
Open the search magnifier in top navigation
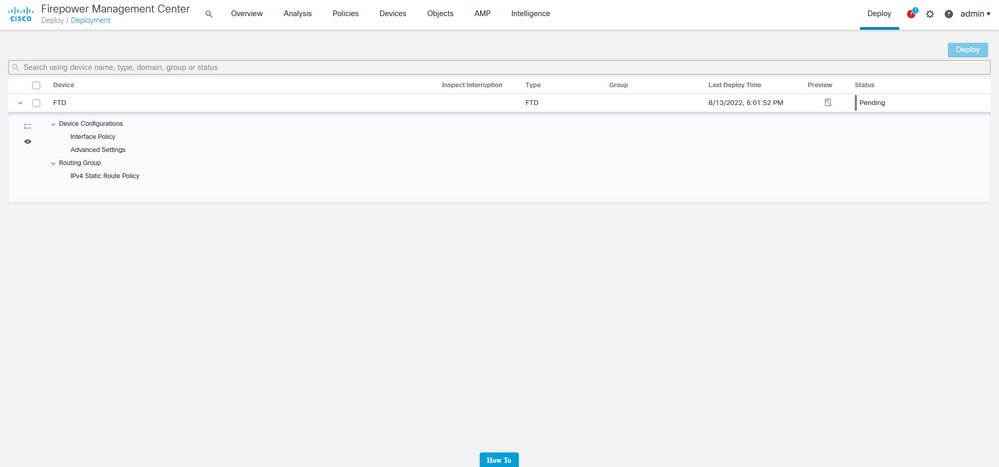(x=208, y=14)
